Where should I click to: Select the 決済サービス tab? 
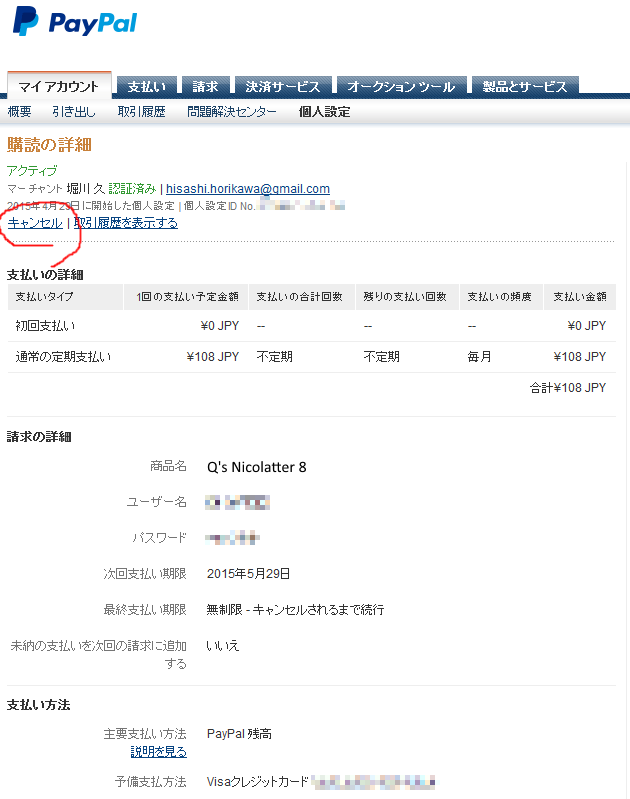pos(283,86)
